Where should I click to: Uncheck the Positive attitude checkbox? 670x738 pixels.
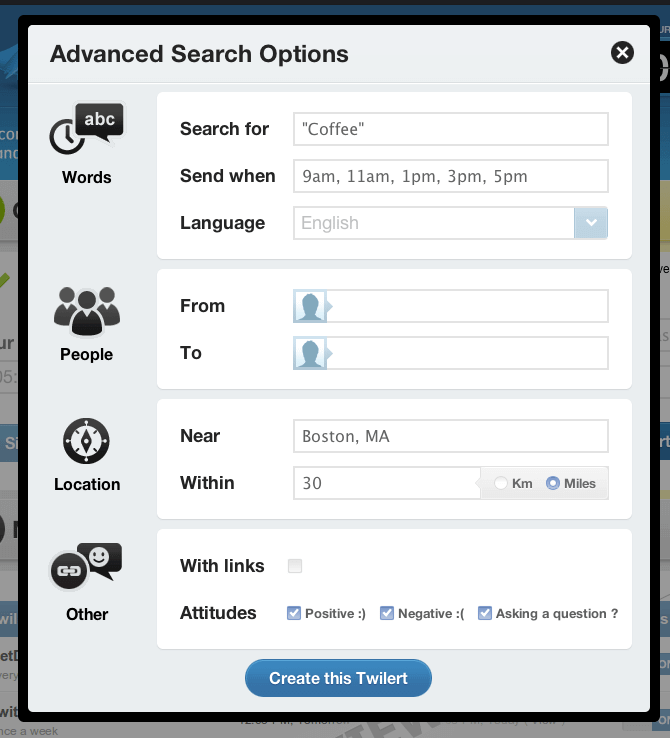pyautogui.click(x=294, y=613)
